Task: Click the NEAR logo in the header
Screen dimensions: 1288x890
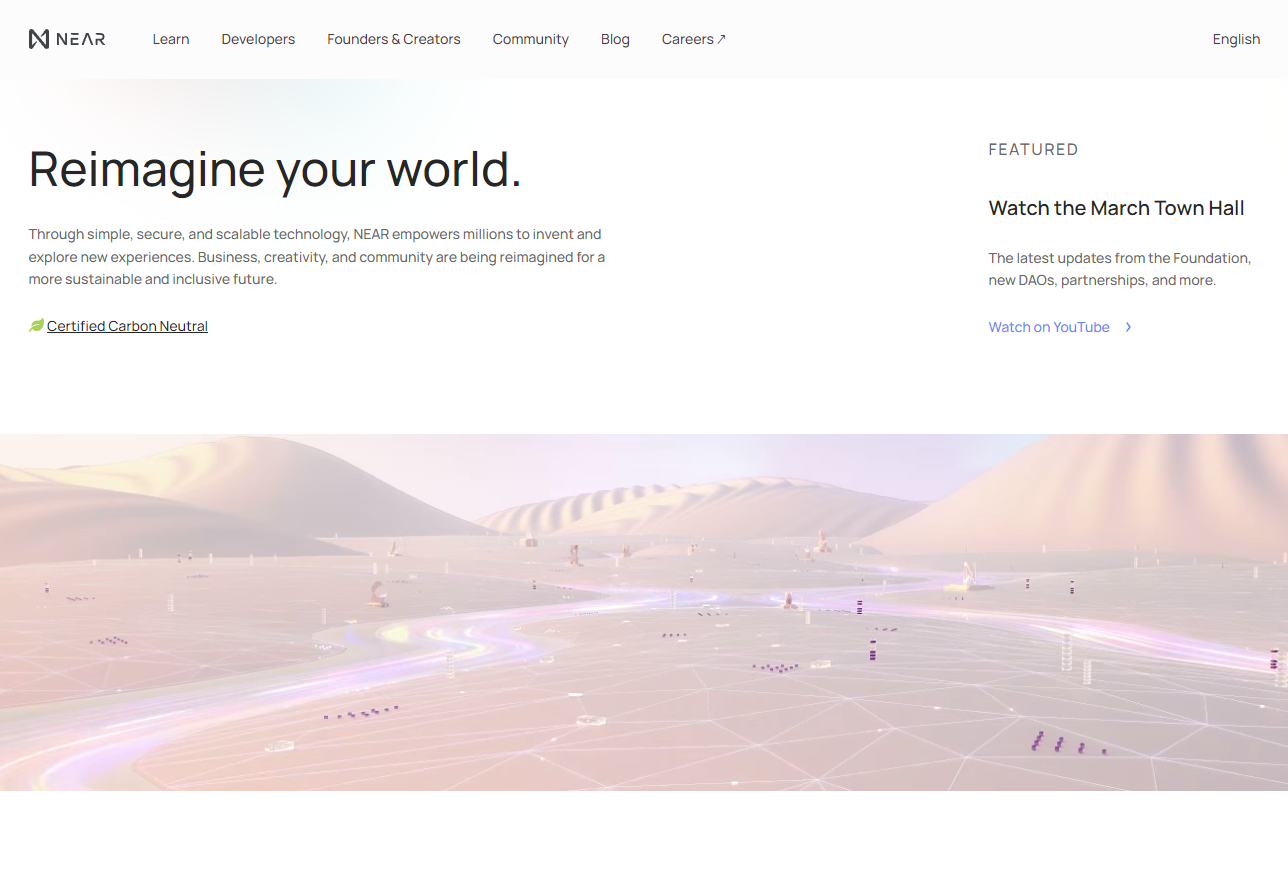Action: point(67,39)
